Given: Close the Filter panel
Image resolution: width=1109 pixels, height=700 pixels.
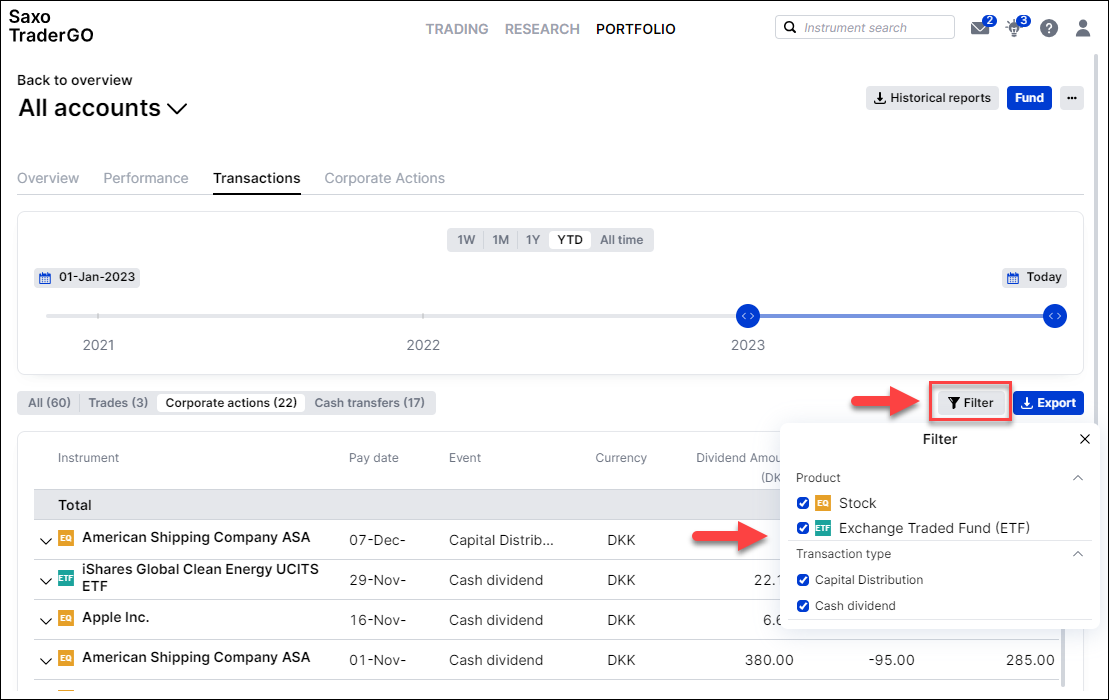Looking at the screenshot, I should (x=1084, y=439).
